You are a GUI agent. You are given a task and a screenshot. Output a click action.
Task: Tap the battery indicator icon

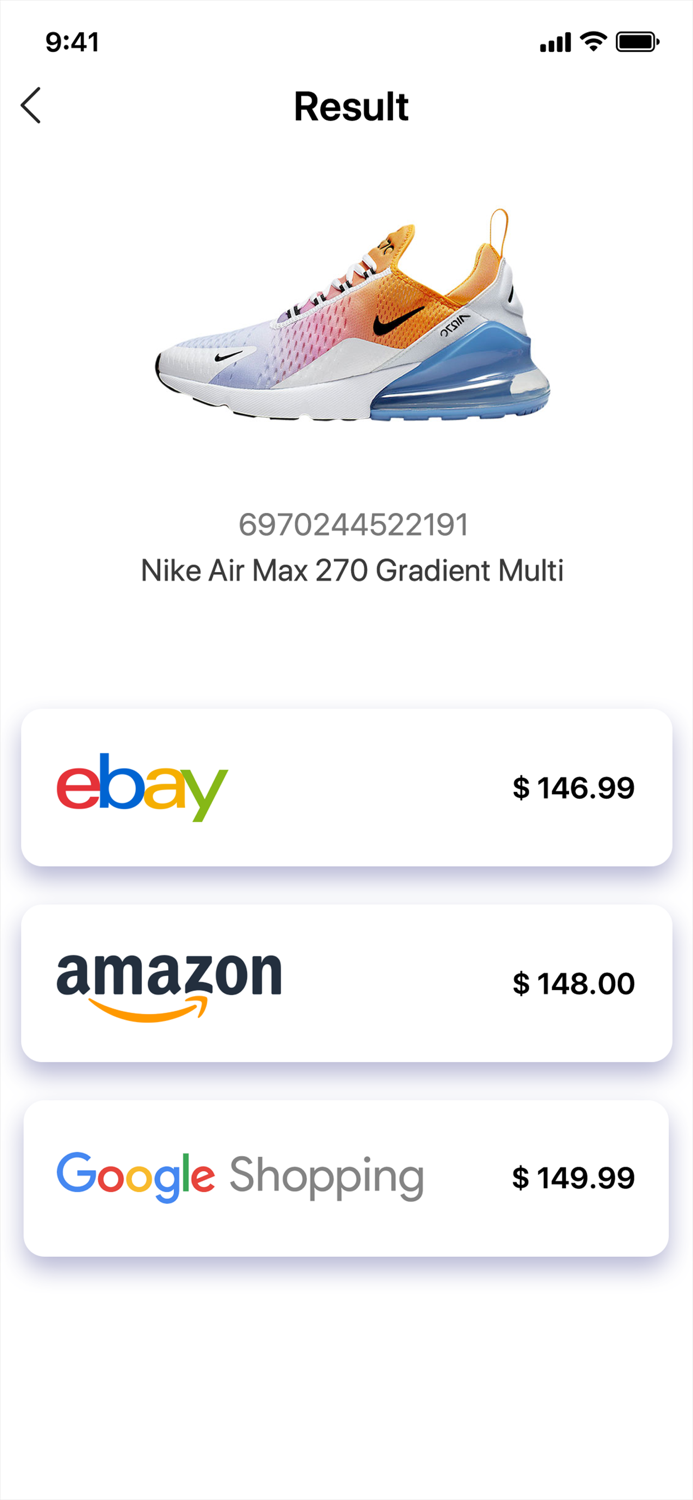pyautogui.click(x=637, y=41)
